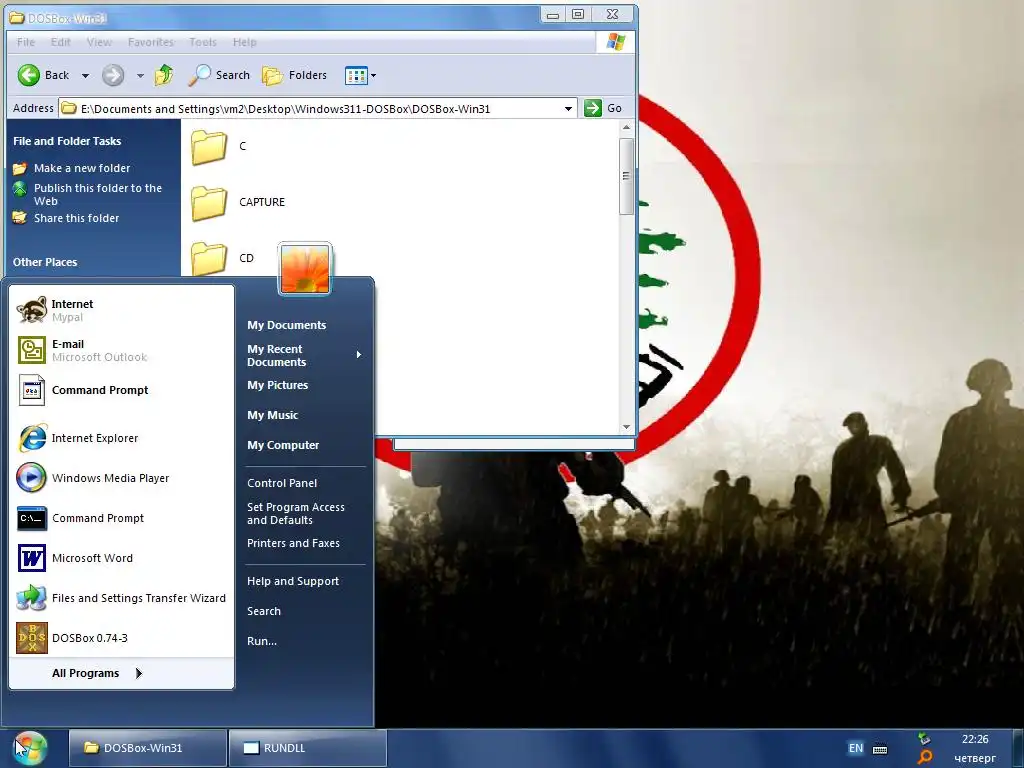Expand the Address bar dropdown
This screenshot has height=768, width=1024.
[568, 108]
